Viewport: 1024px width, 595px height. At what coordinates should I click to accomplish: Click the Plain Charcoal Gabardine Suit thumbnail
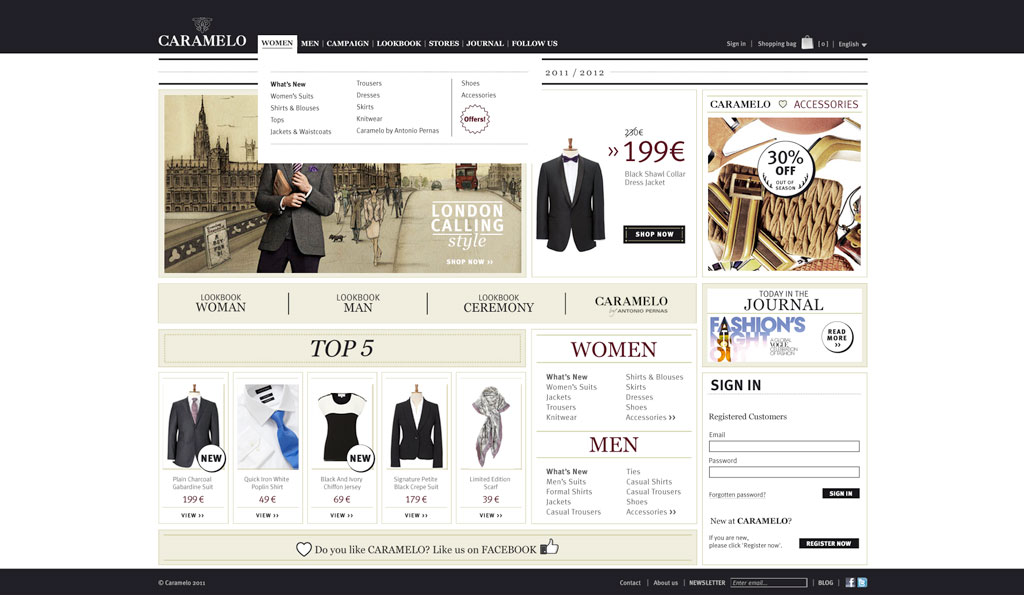[x=193, y=425]
